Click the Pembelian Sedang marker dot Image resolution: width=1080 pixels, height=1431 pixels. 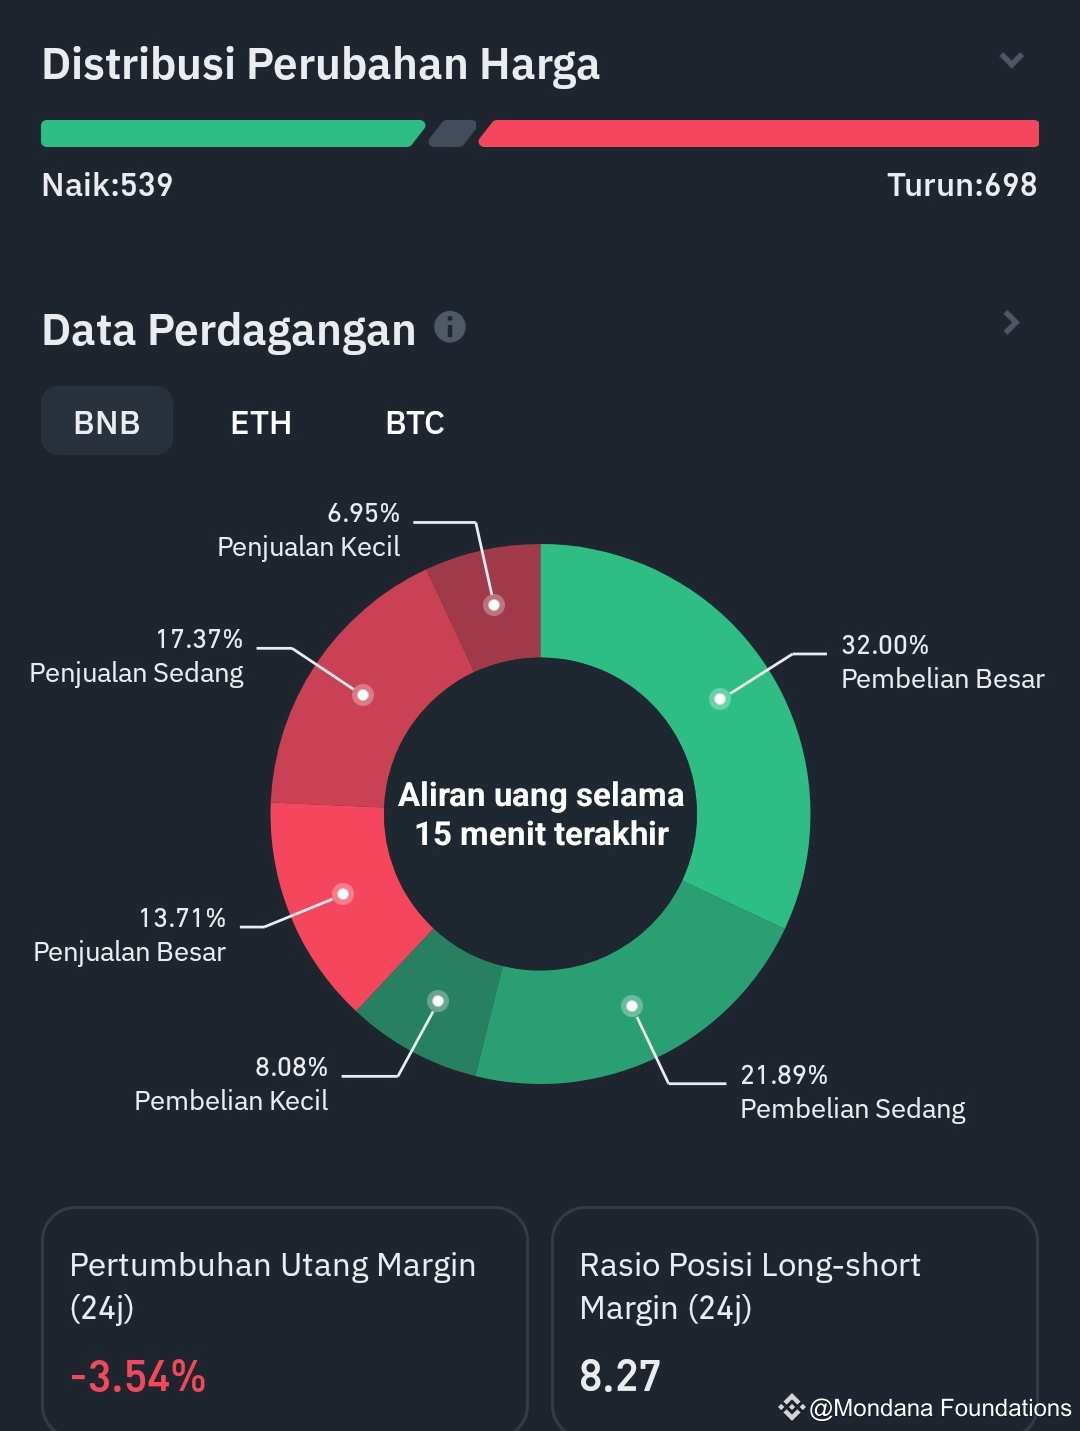[634, 1006]
